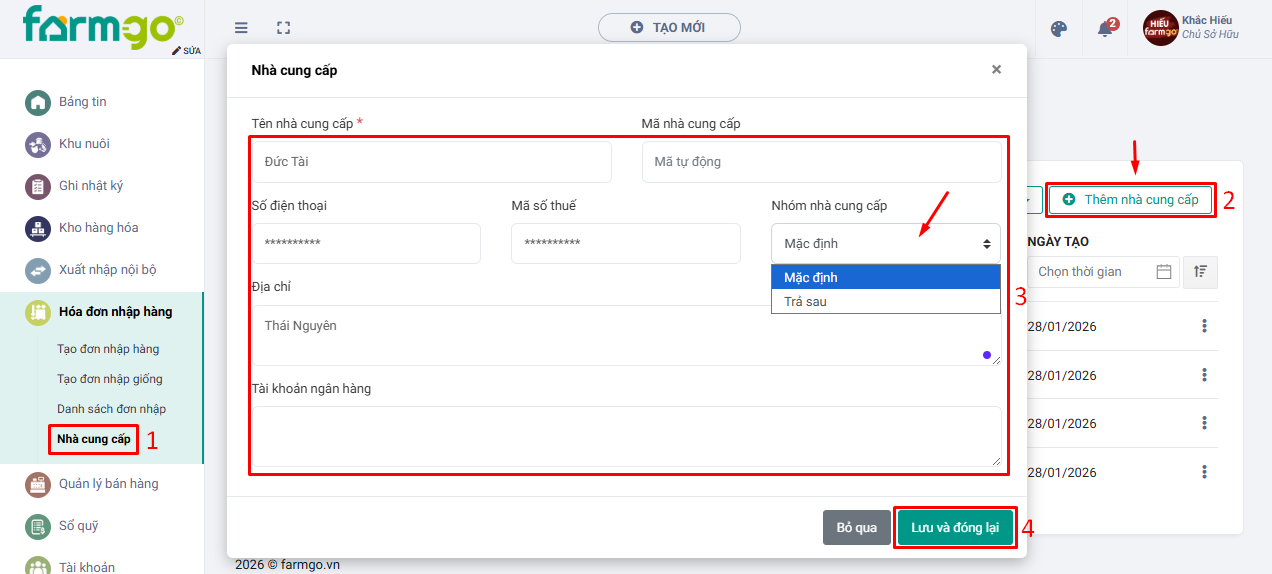Click the calendar icon in Chọn thời gian
The height and width of the screenshot is (574, 1272).
[1163, 272]
